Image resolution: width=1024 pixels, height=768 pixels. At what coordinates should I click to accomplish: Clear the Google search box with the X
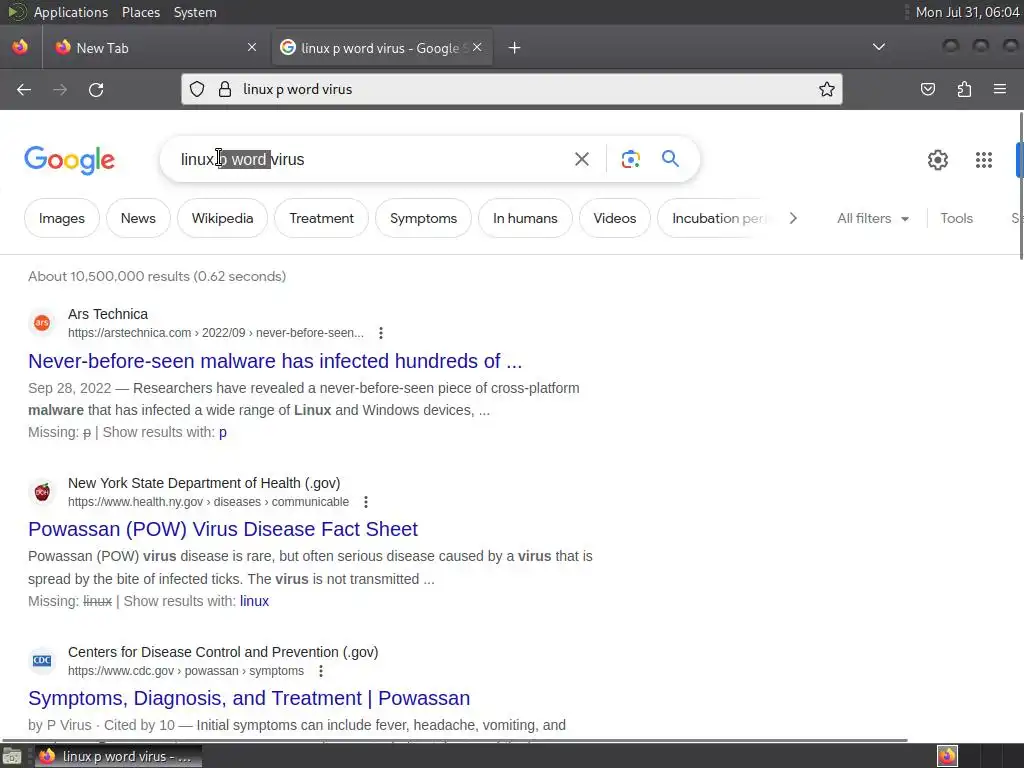(582, 159)
